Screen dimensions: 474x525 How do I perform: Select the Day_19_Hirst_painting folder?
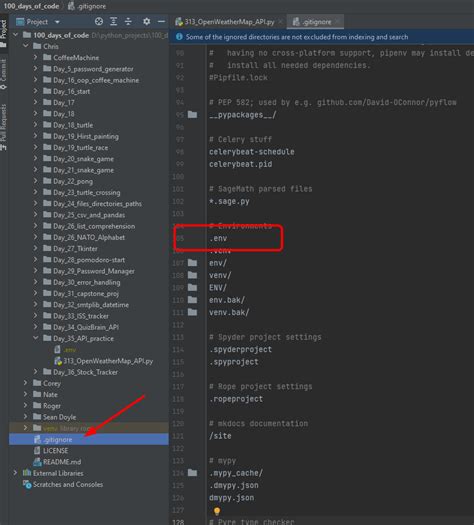point(81,136)
